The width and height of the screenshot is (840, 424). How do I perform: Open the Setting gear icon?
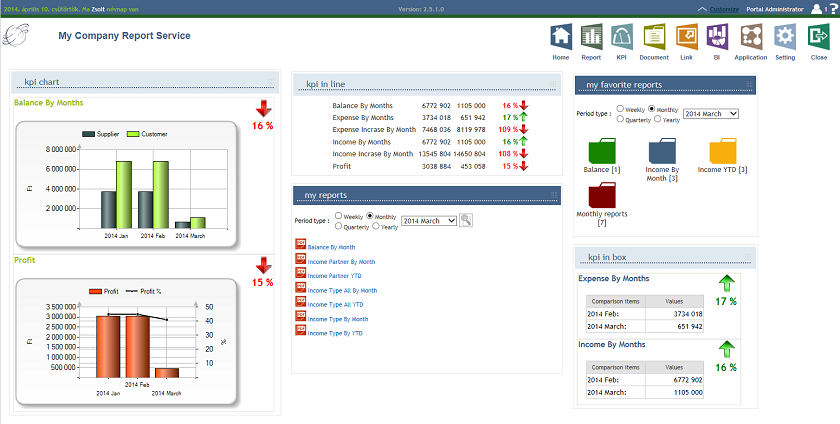coord(785,37)
